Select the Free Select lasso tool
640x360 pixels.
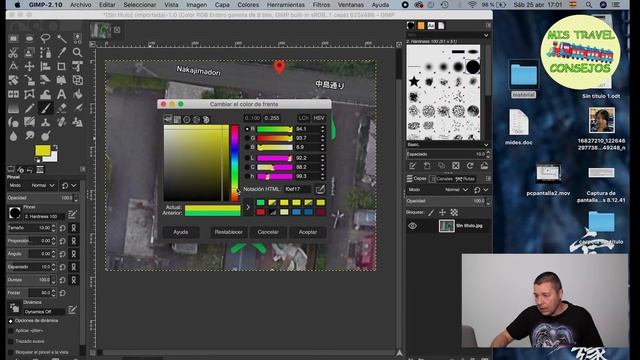coord(45,39)
